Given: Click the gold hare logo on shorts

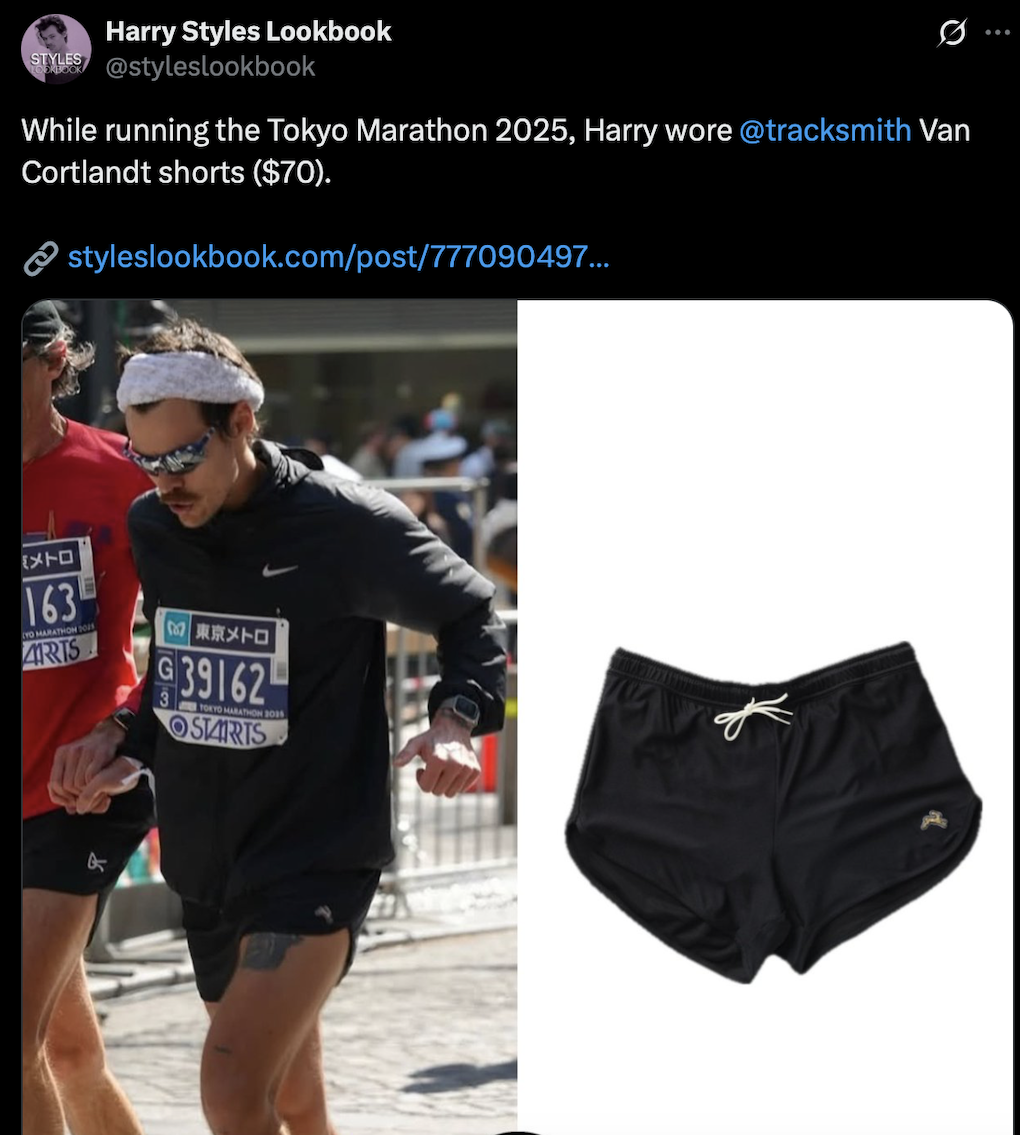Looking at the screenshot, I should point(934,819).
